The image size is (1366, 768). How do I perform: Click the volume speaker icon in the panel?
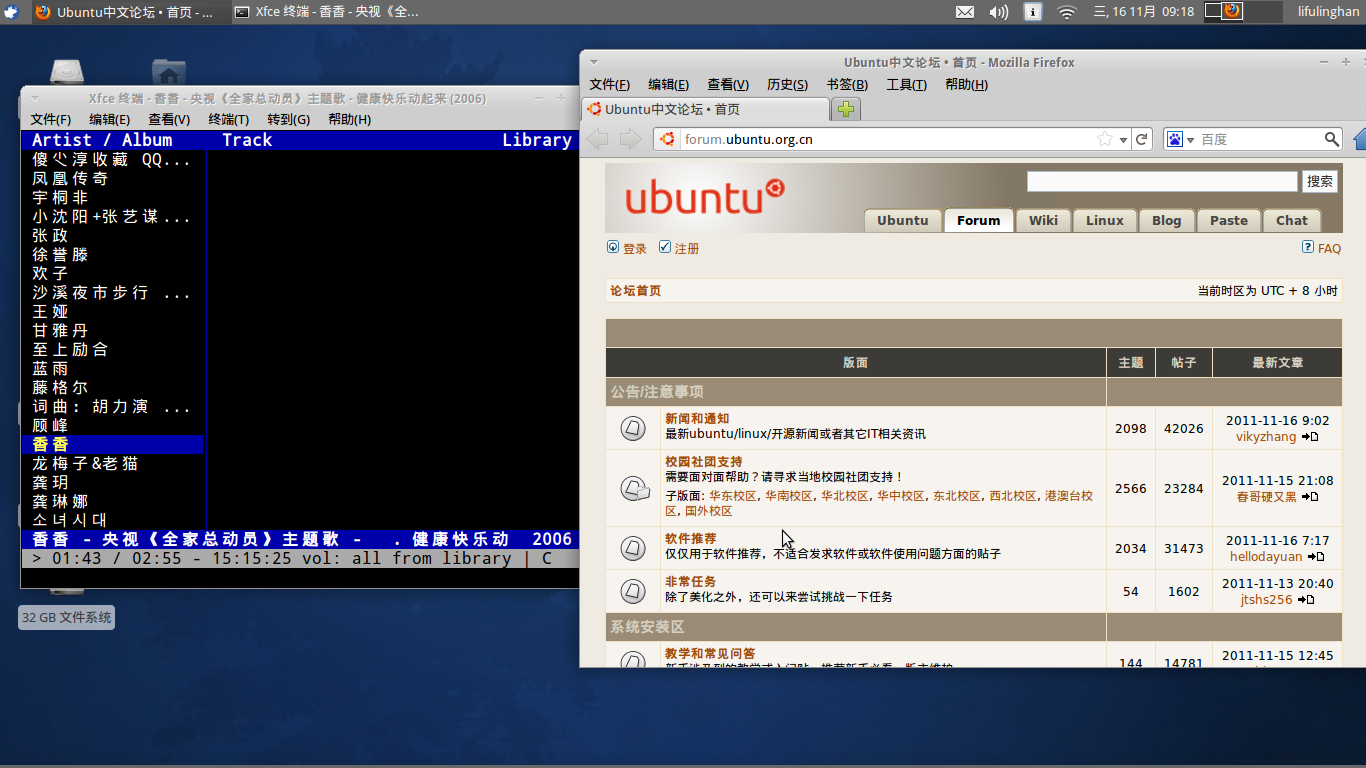(x=998, y=12)
